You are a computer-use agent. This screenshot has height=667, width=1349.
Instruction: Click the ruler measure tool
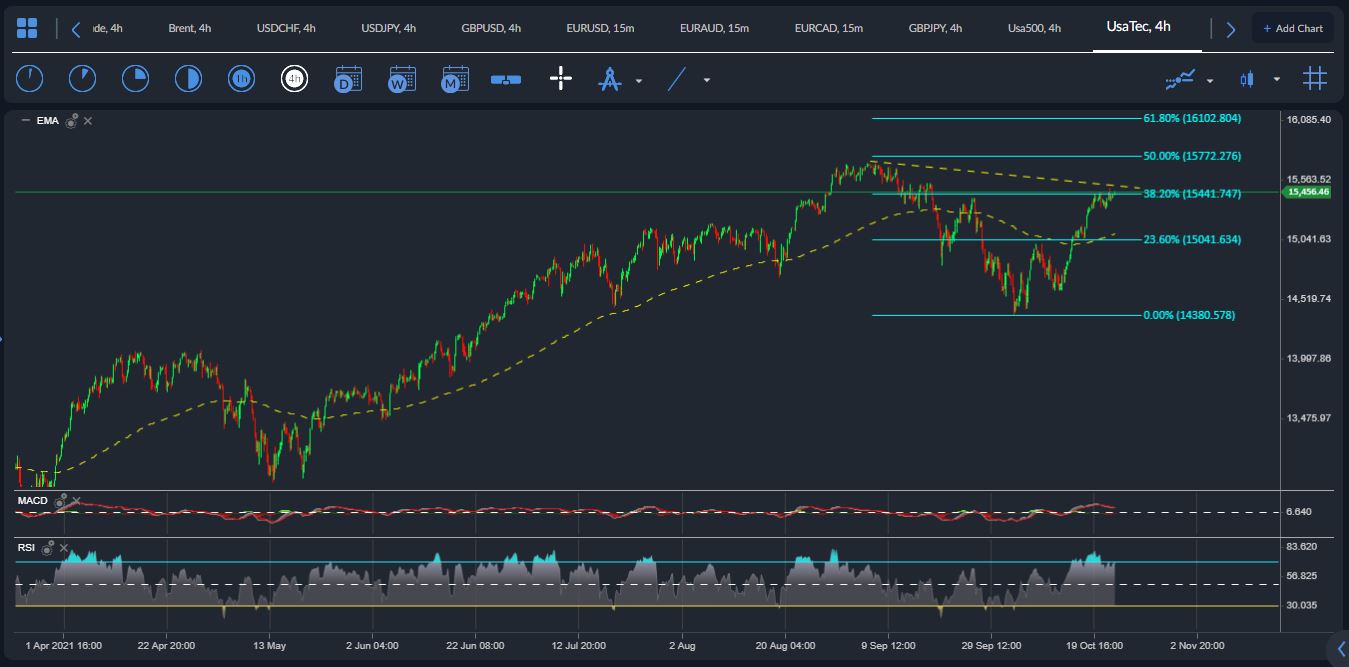[506, 80]
